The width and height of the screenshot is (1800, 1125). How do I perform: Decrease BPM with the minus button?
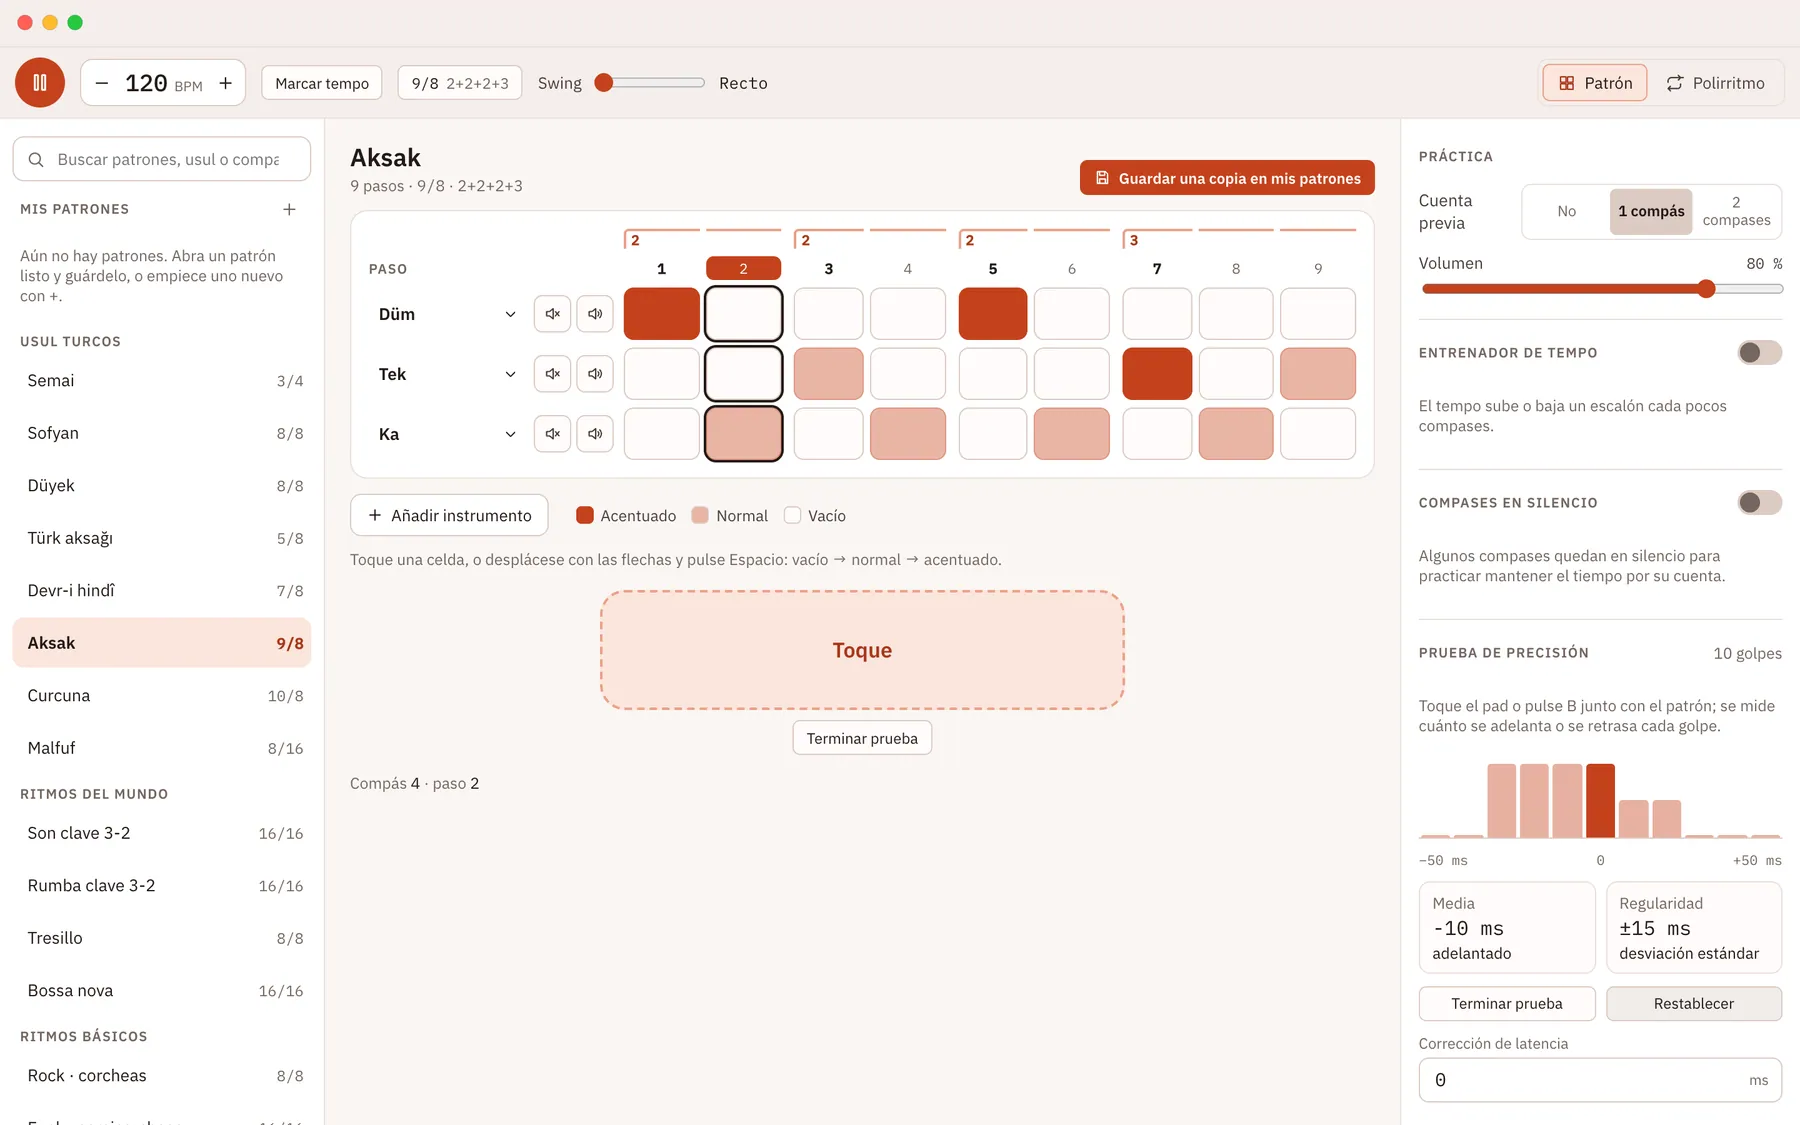pyautogui.click(x=102, y=83)
